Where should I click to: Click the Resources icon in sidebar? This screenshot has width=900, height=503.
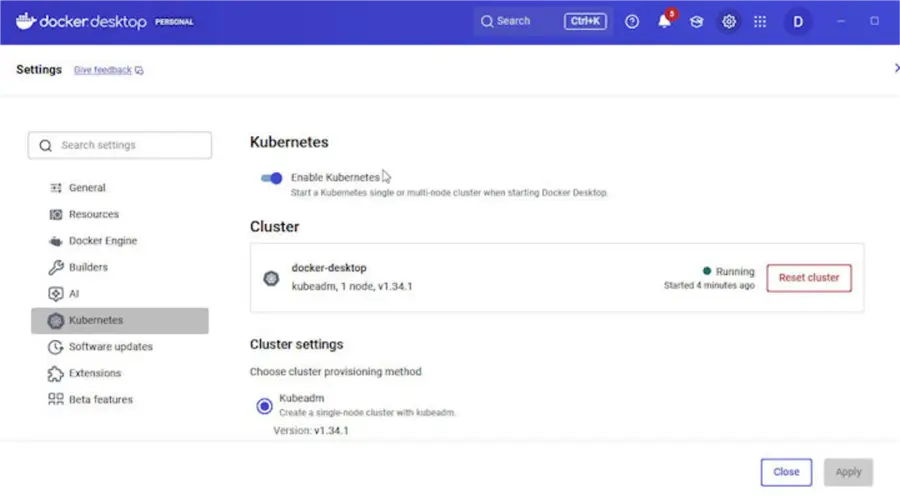[56, 214]
